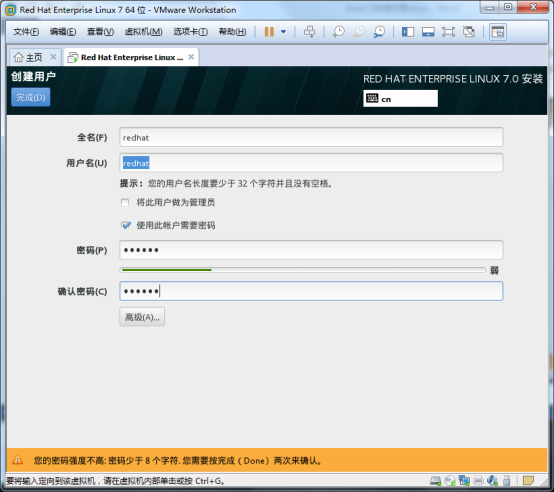Minimize the VMware Workstation window

point(490,7)
